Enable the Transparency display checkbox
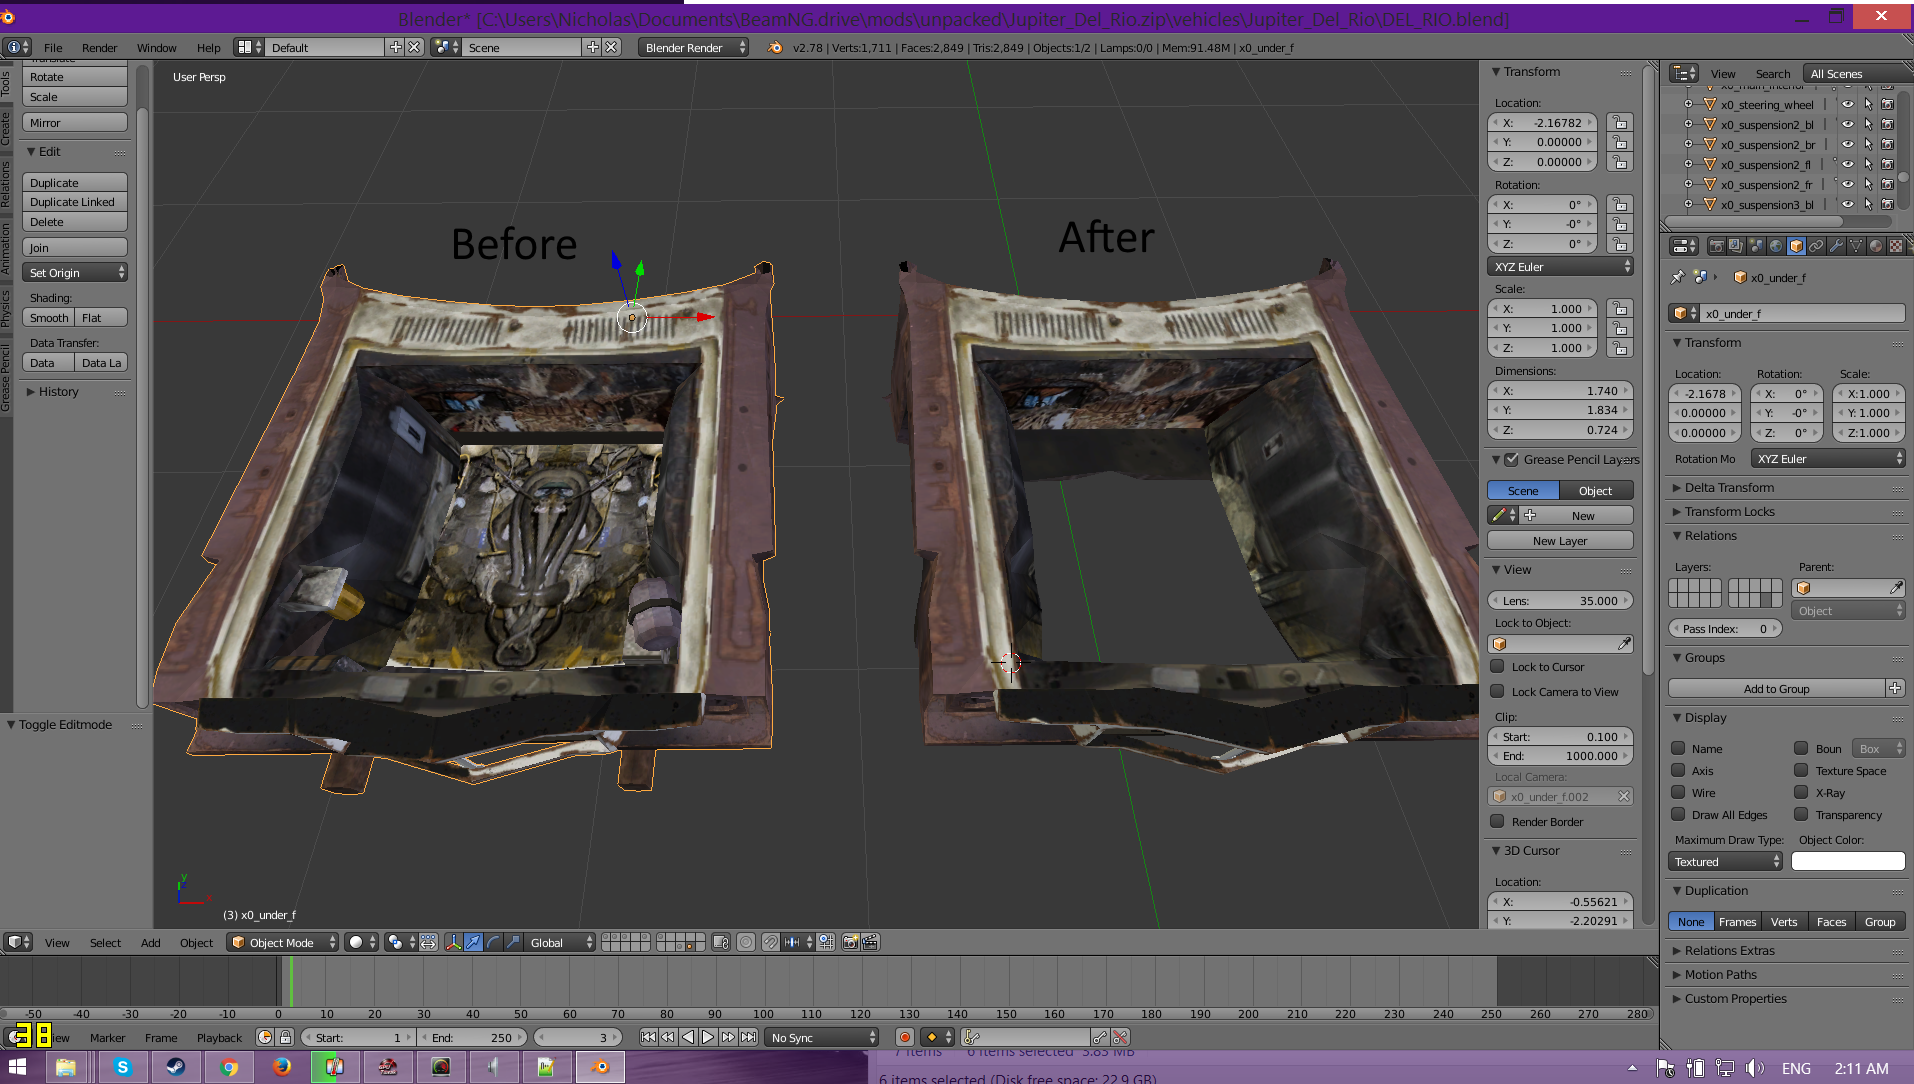1914x1084 pixels. point(1801,814)
